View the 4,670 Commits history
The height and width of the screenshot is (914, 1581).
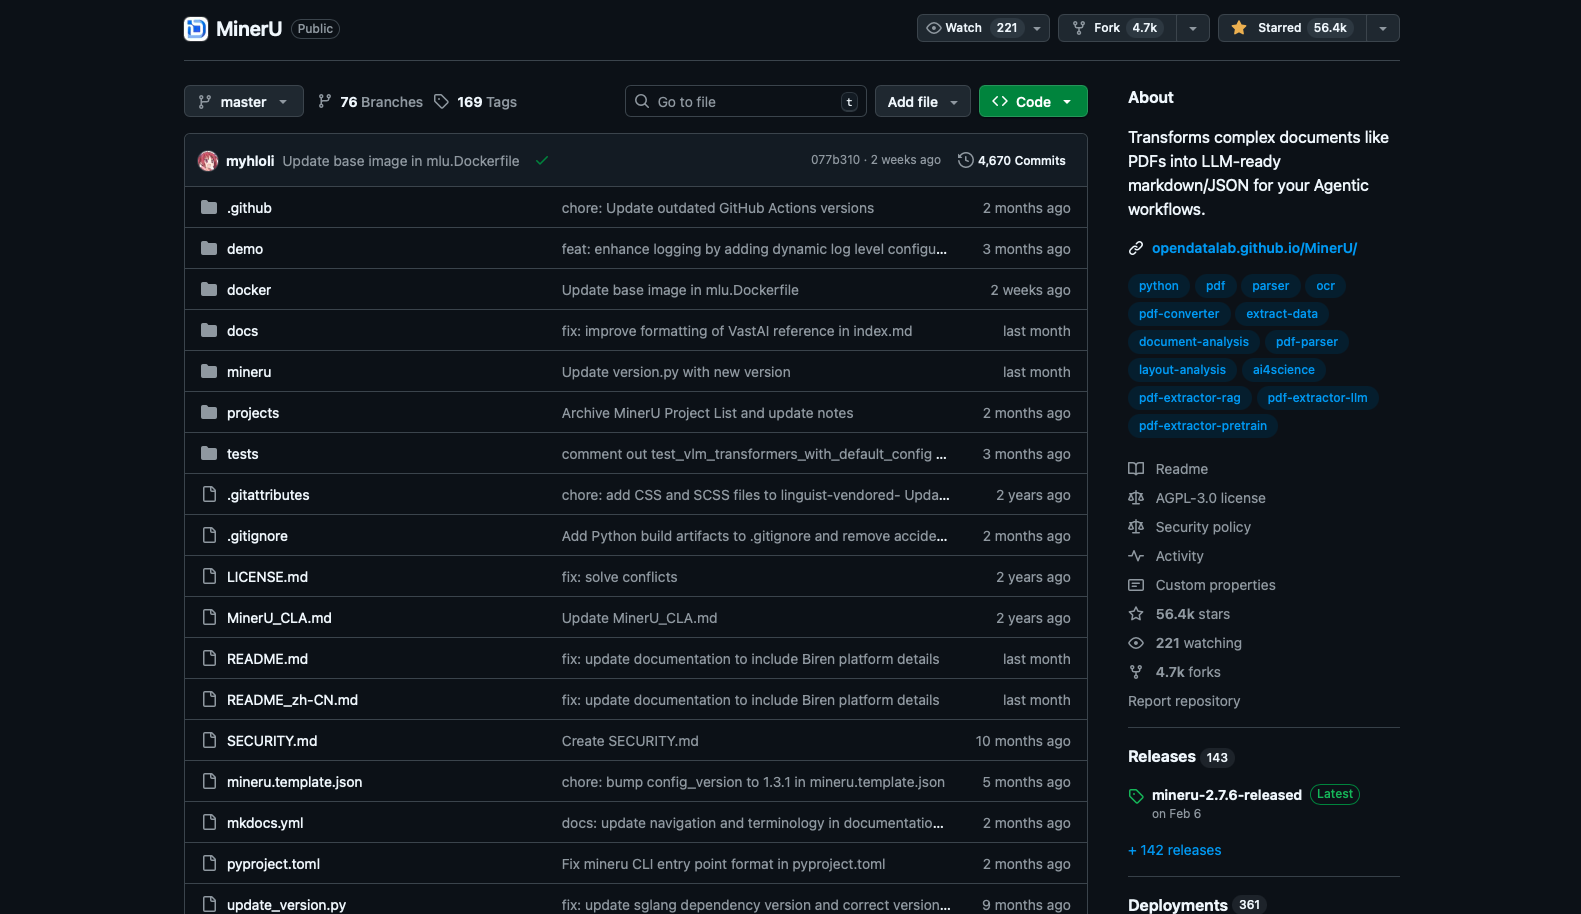coord(1012,161)
